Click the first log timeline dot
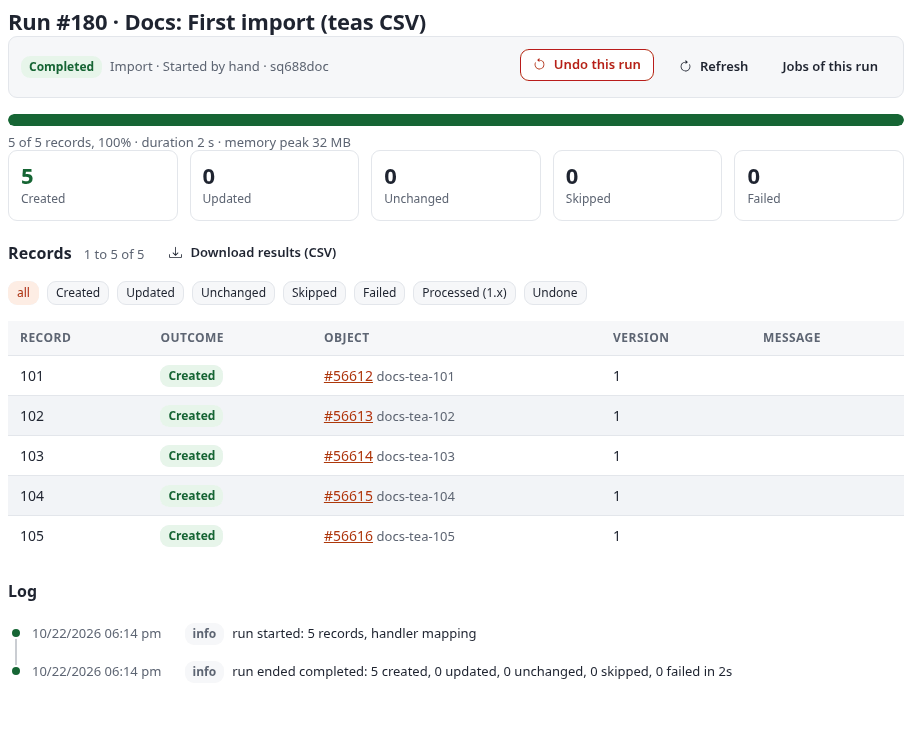Viewport: 912px width, 746px height. [16, 633]
